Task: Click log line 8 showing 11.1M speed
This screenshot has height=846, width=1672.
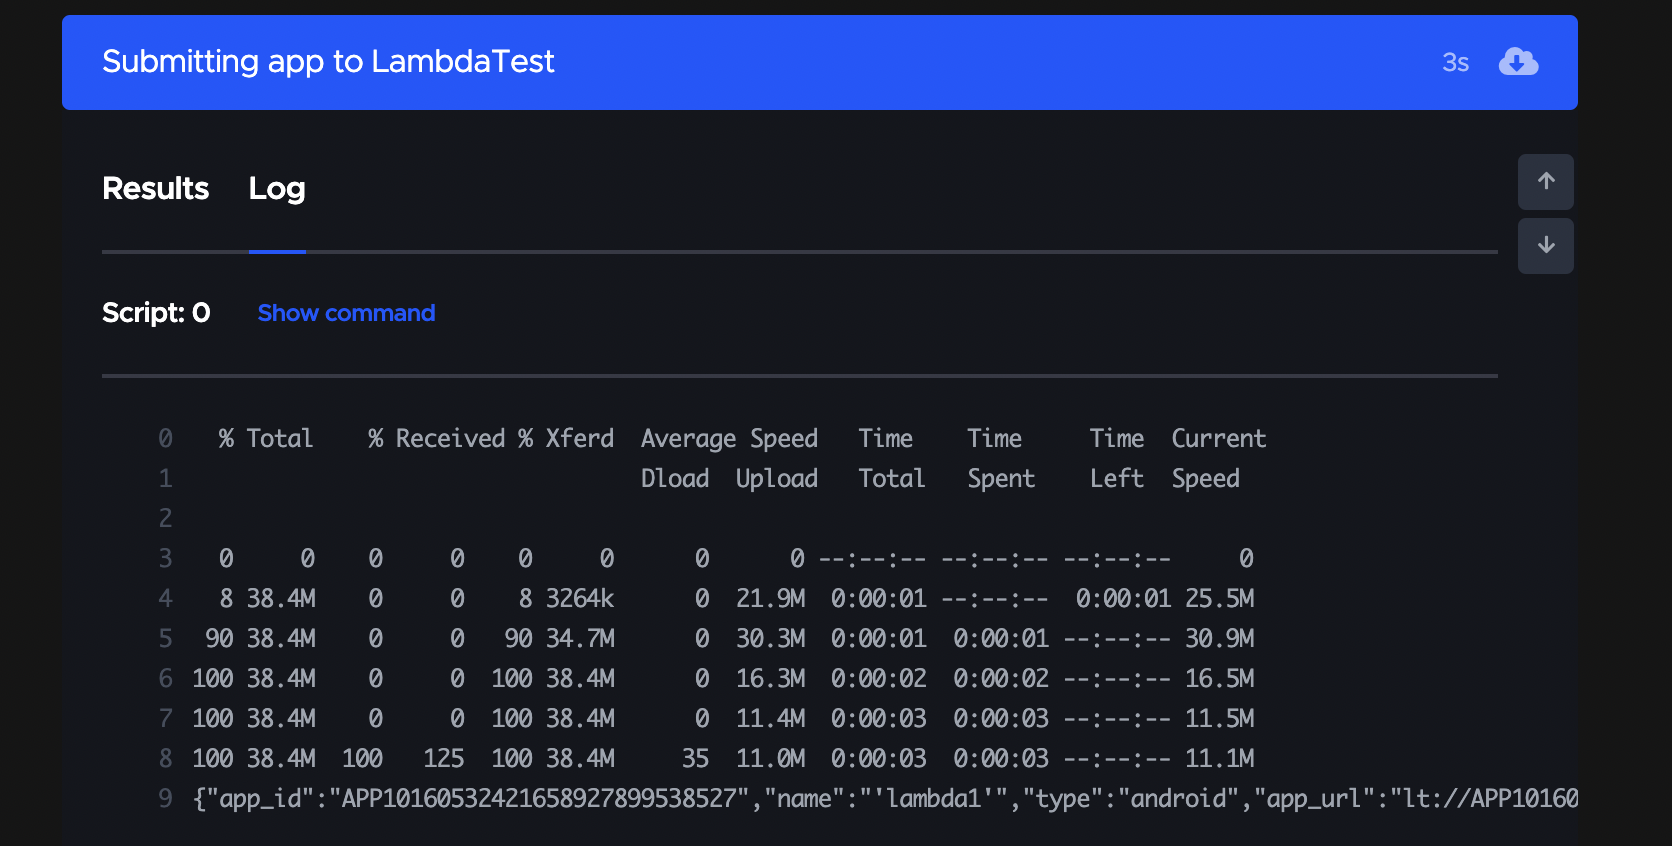Action: point(705,758)
